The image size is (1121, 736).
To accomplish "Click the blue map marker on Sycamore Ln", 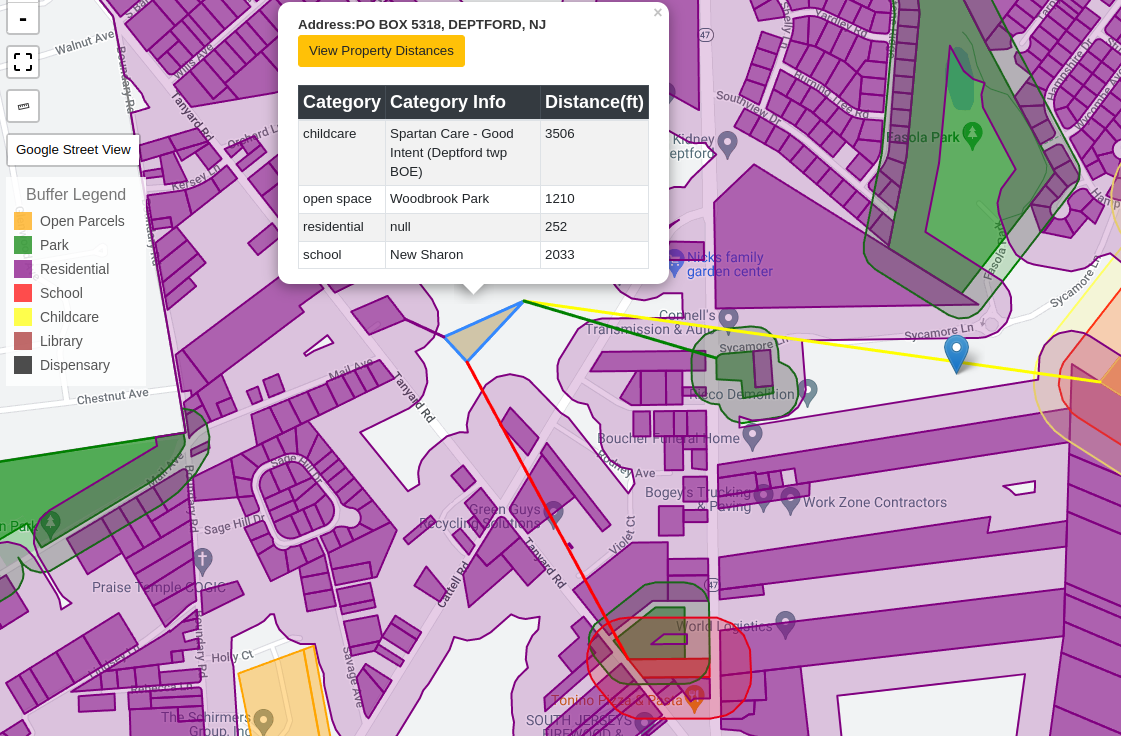I will coord(957,354).
